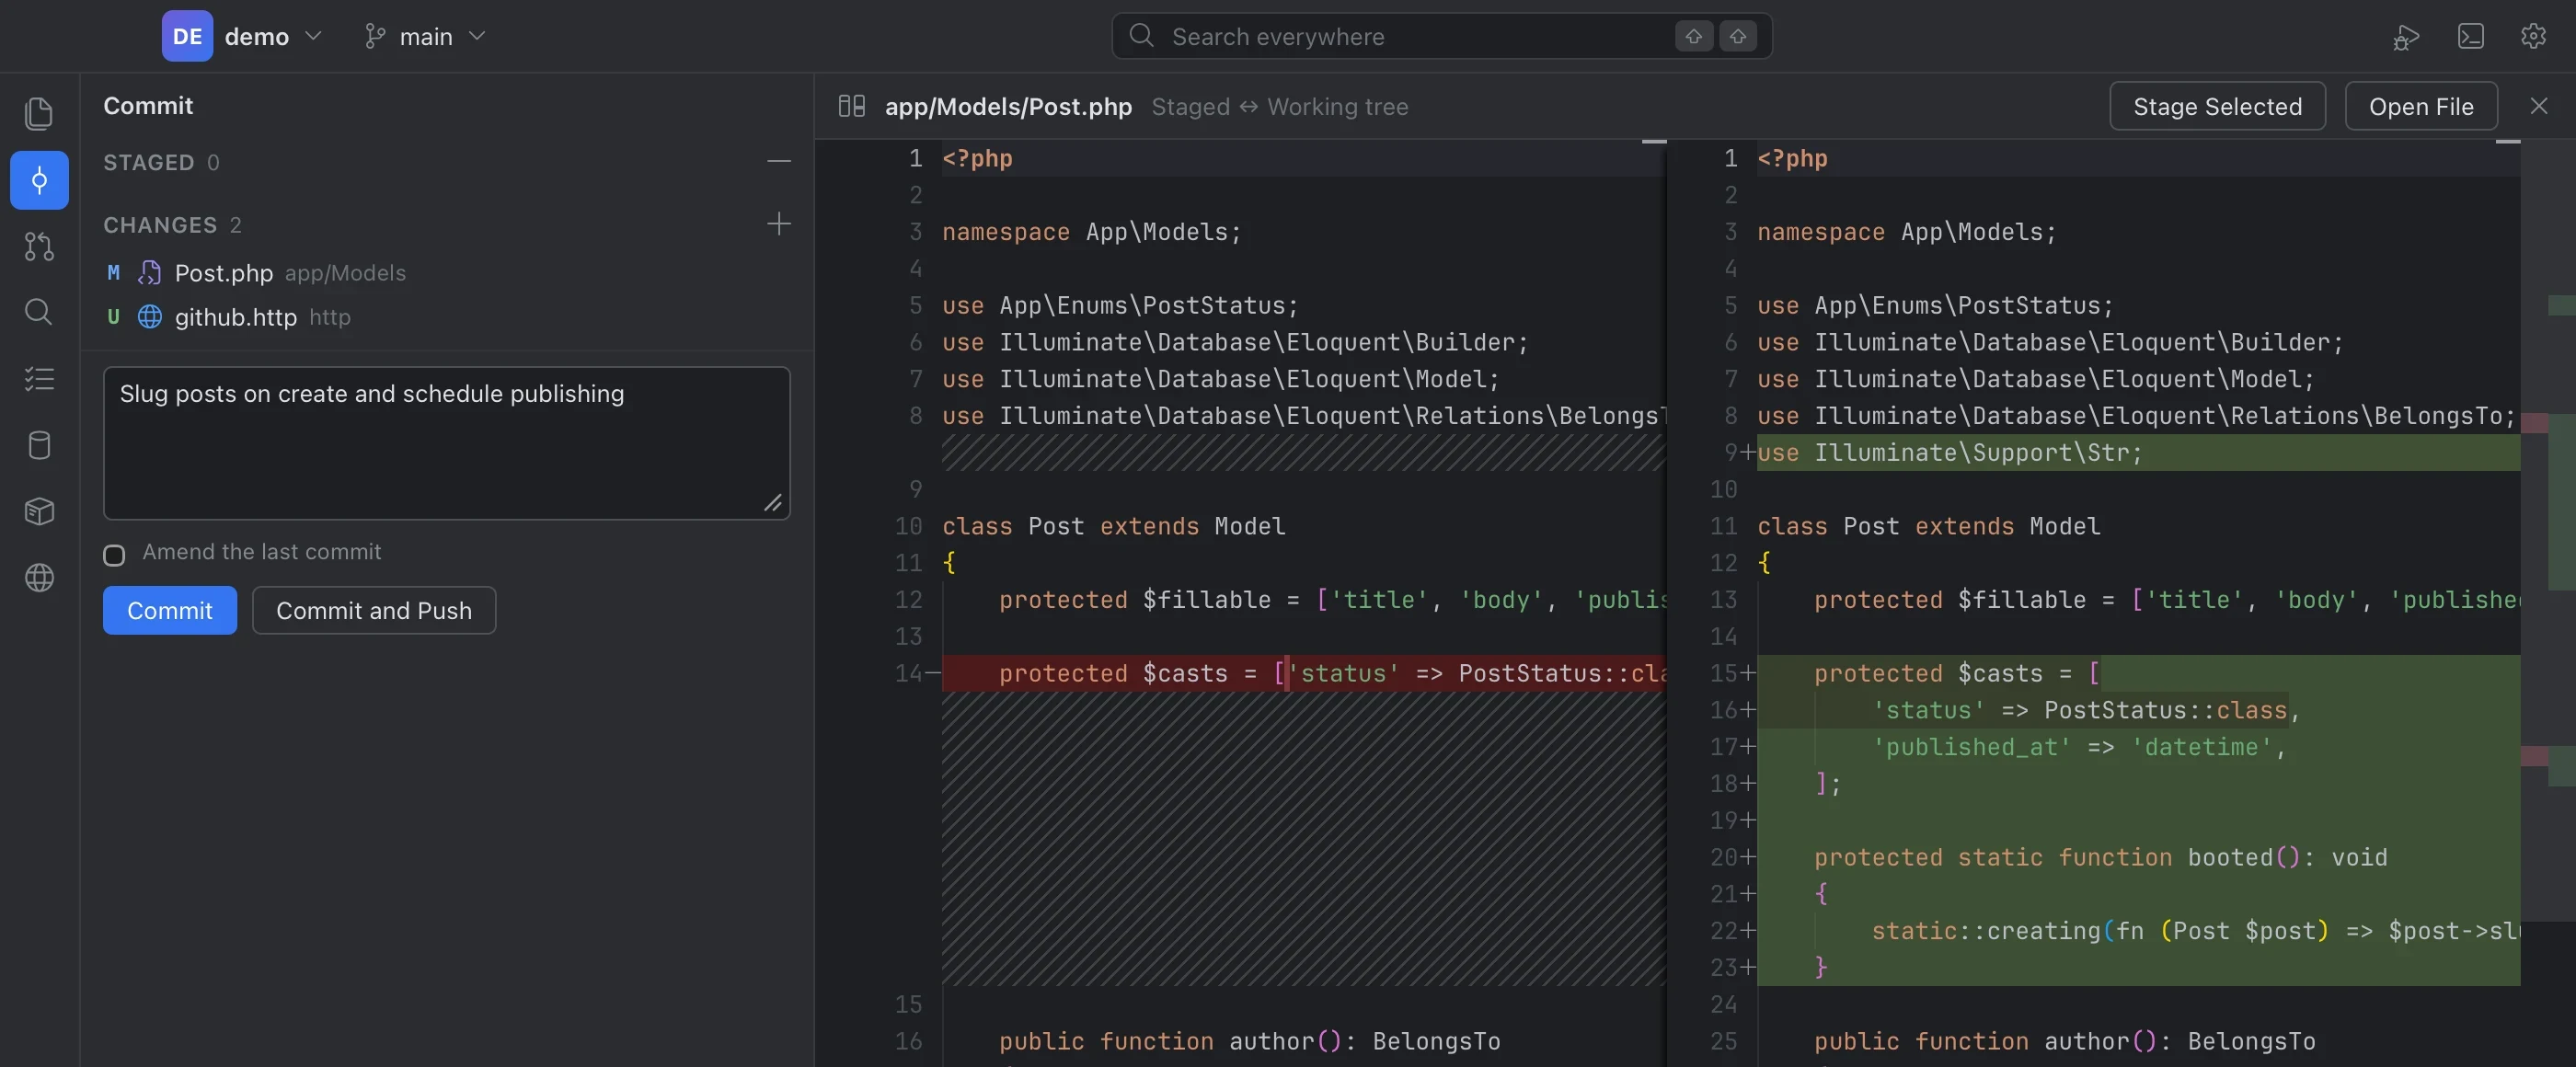Click removed line 14 protected $casts
The width and height of the screenshot is (2576, 1067).
tap(1303, 673)
